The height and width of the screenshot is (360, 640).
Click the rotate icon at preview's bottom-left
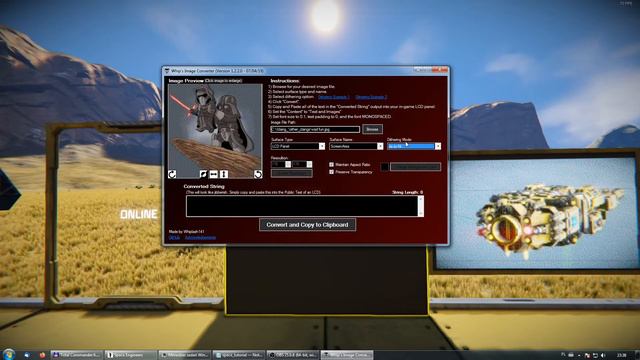(172, 174)
